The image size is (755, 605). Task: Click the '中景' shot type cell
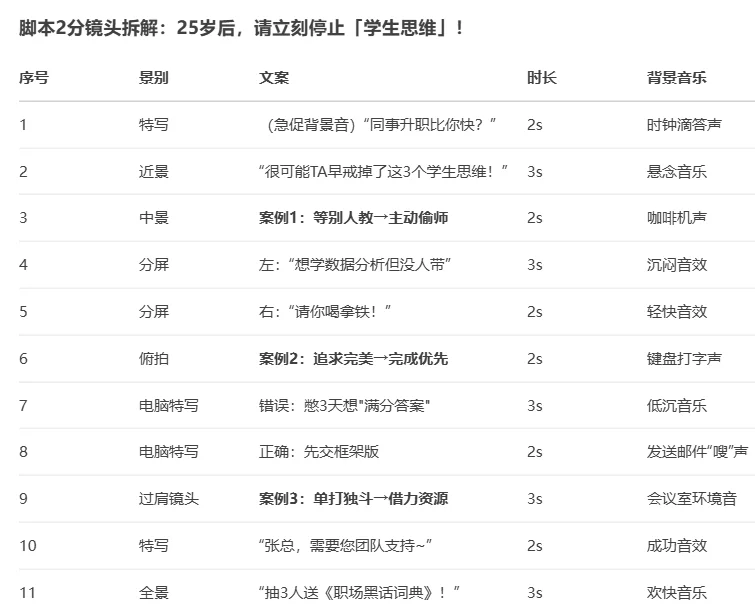[154, 218]
